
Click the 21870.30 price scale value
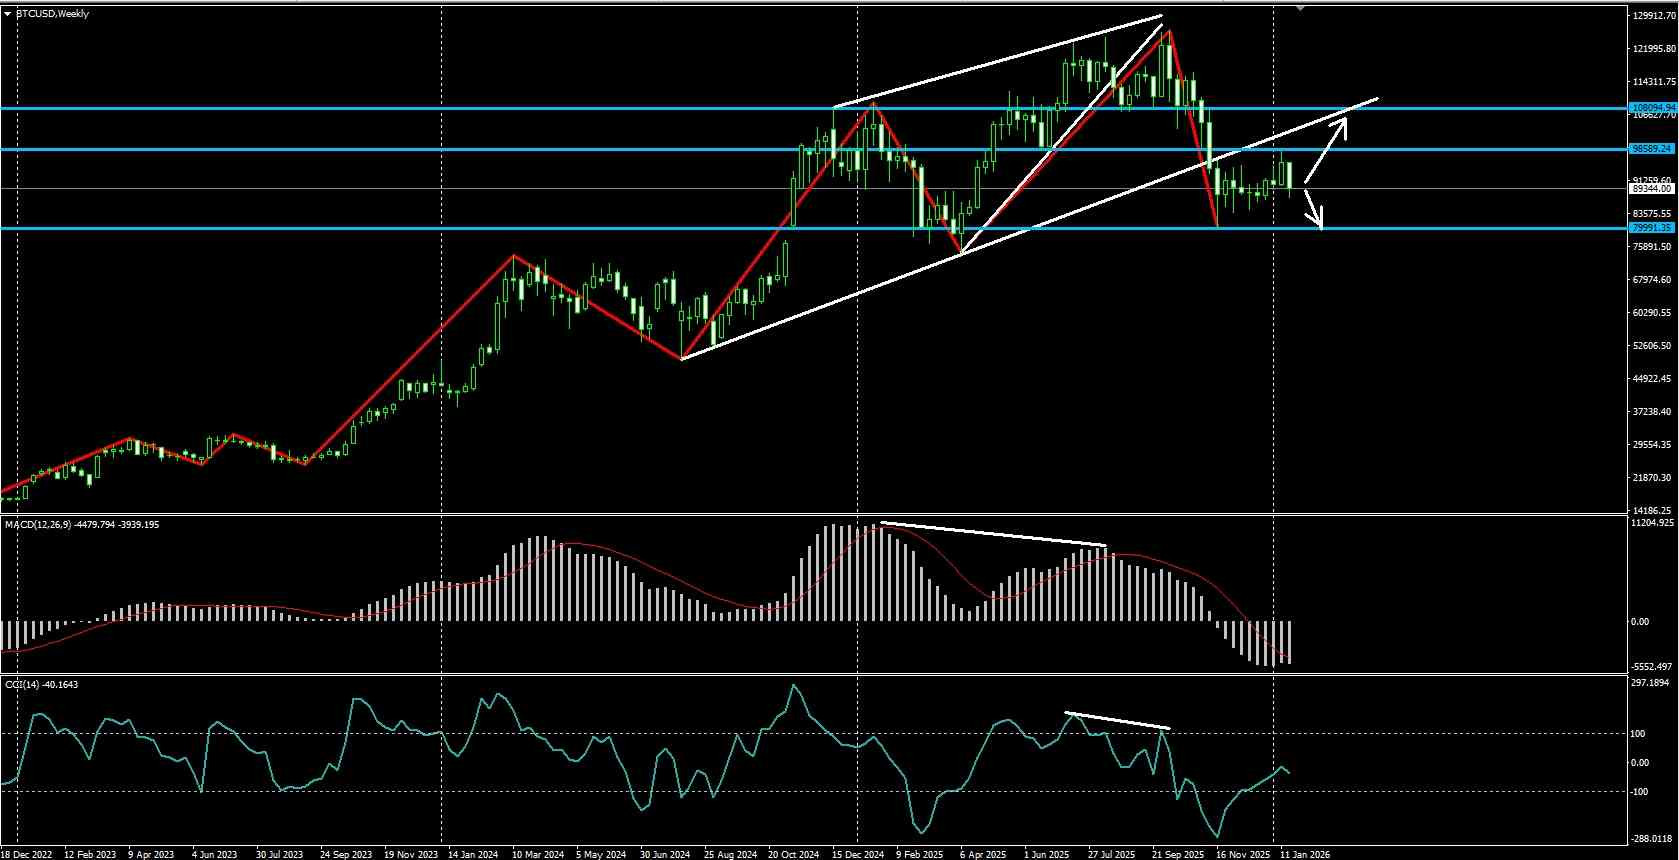point(1654,478)
